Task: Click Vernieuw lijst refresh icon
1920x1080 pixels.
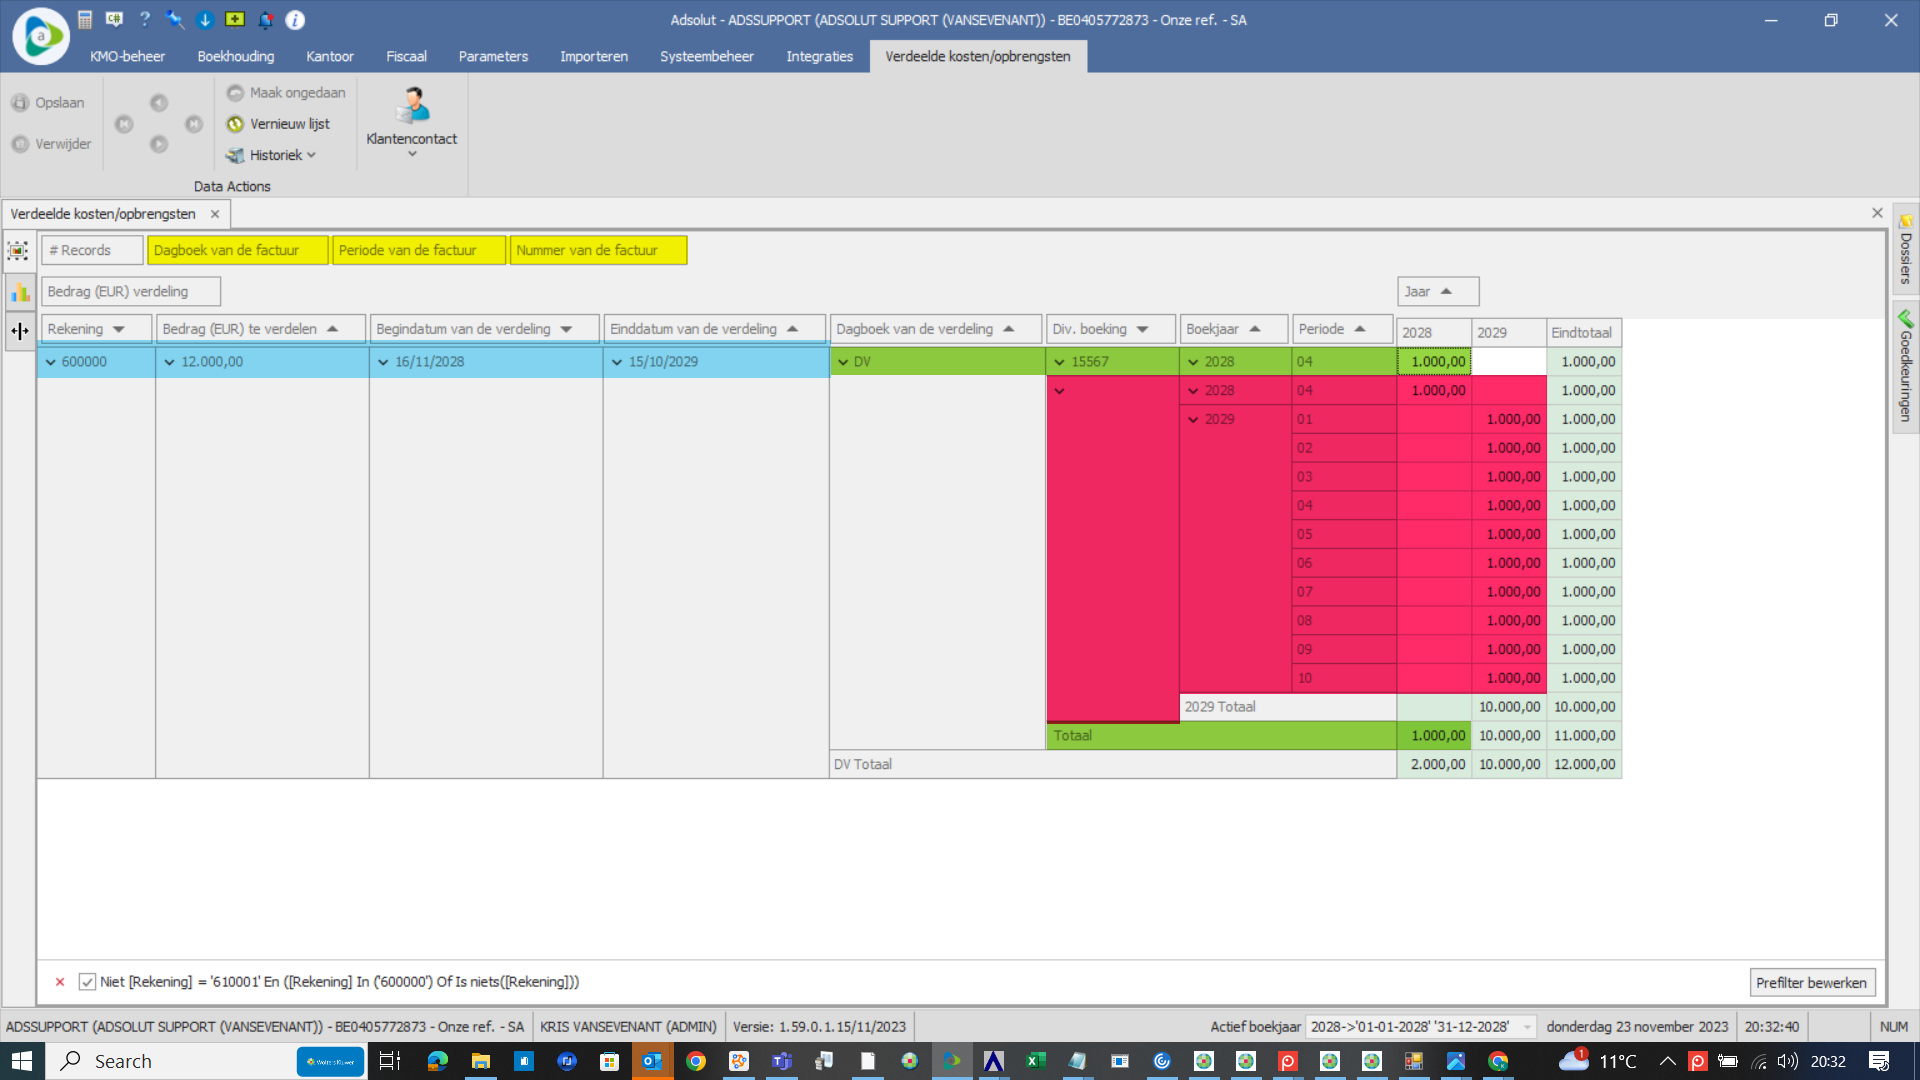Action: point(235,124)
